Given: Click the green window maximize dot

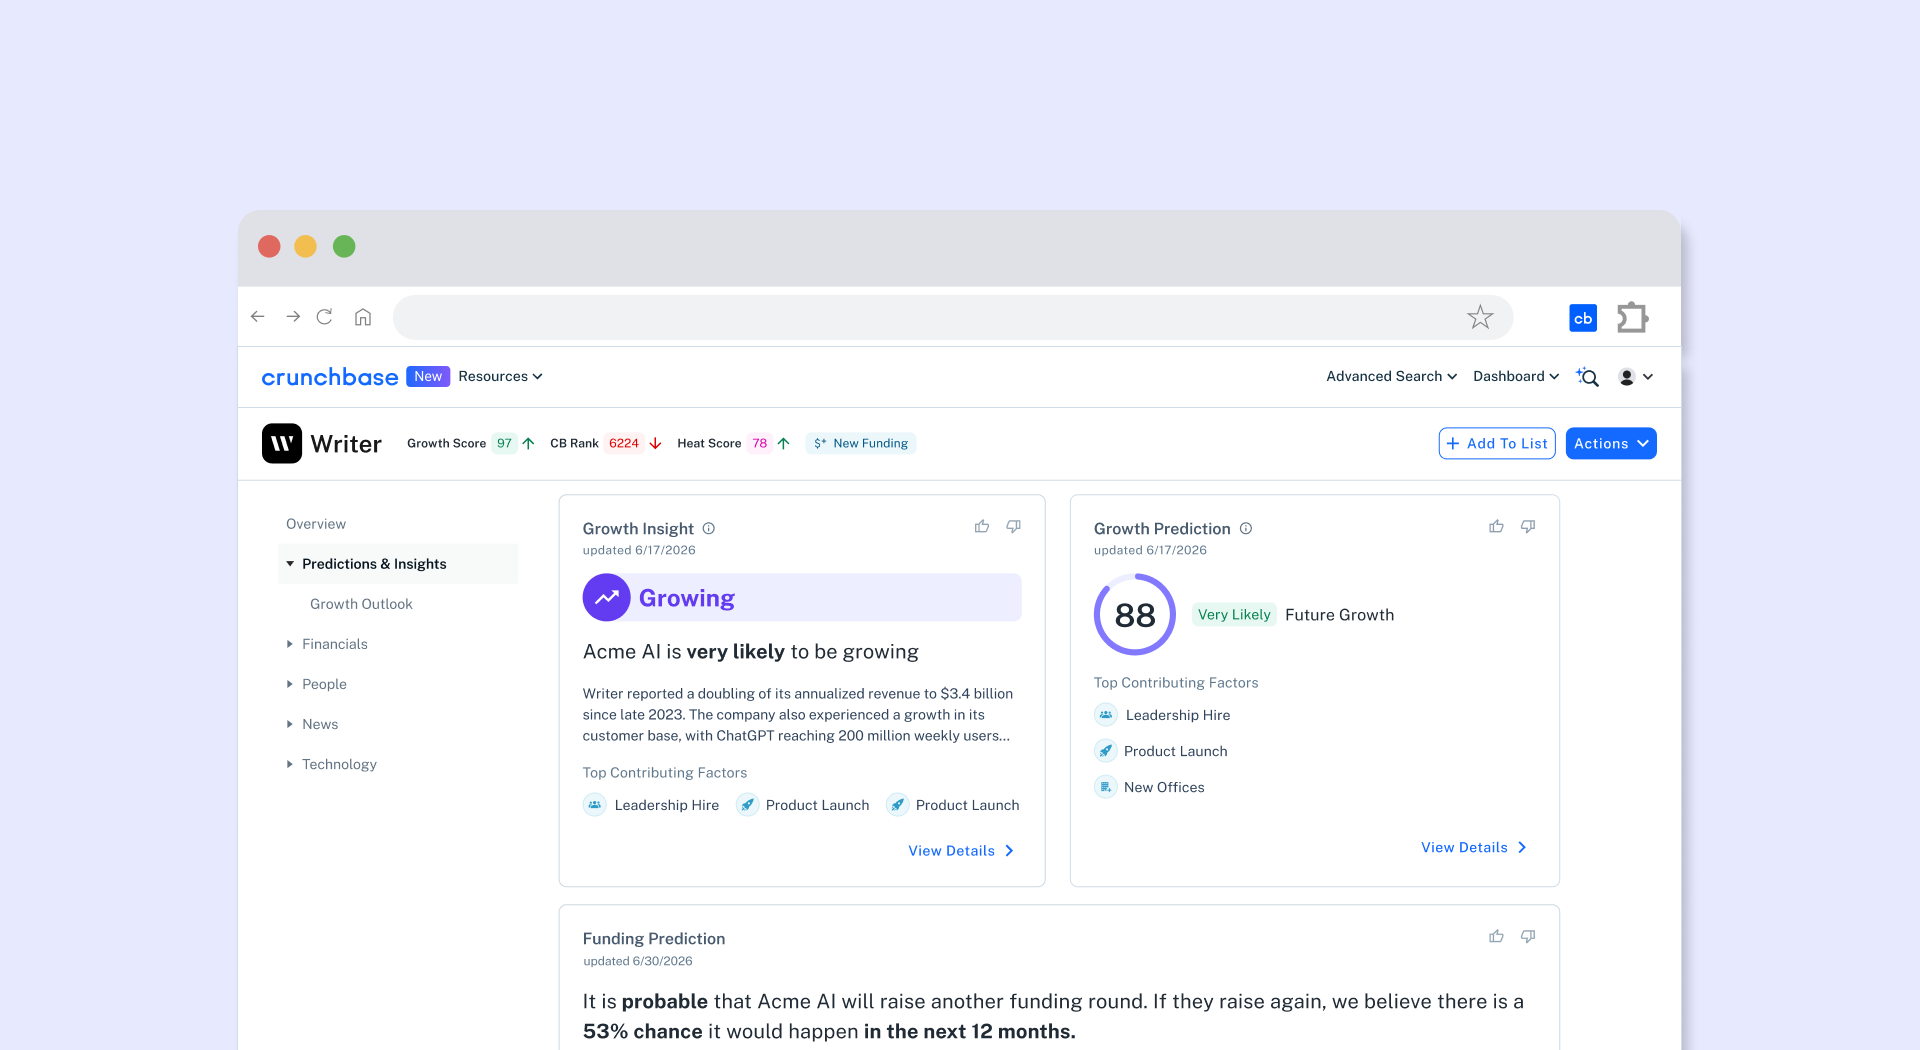Looking at the screenshot, I should pyautogui.click(x=344, y=246).
